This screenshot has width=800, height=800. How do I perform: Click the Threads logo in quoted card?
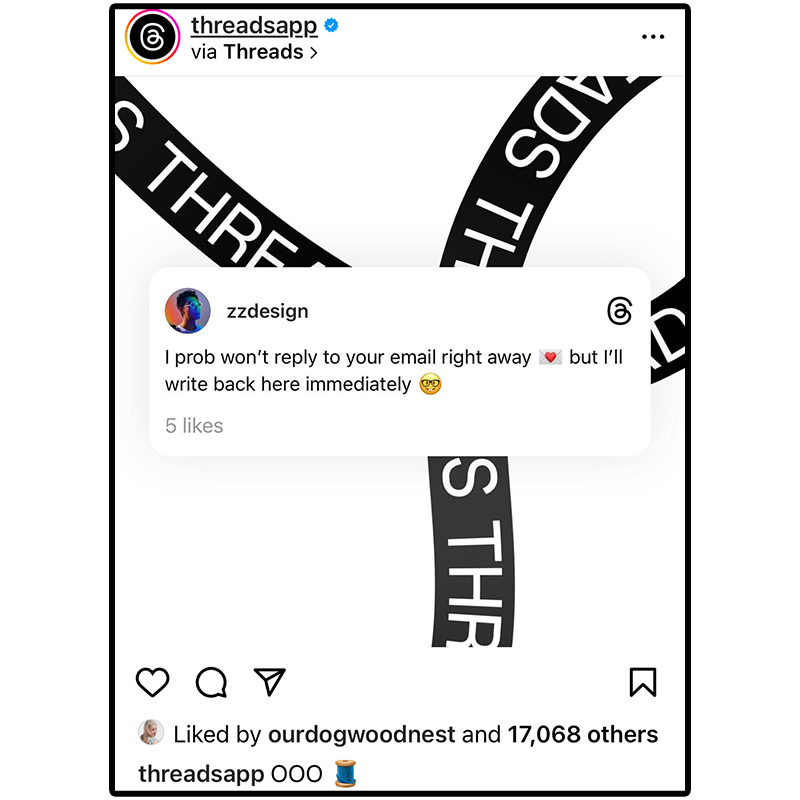(x=619, y=311)
